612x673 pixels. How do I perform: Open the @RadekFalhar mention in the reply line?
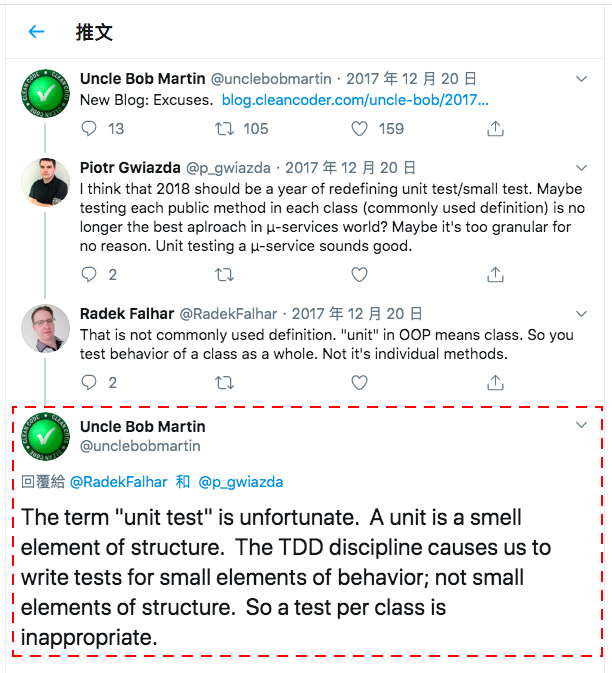pos(118,482)
